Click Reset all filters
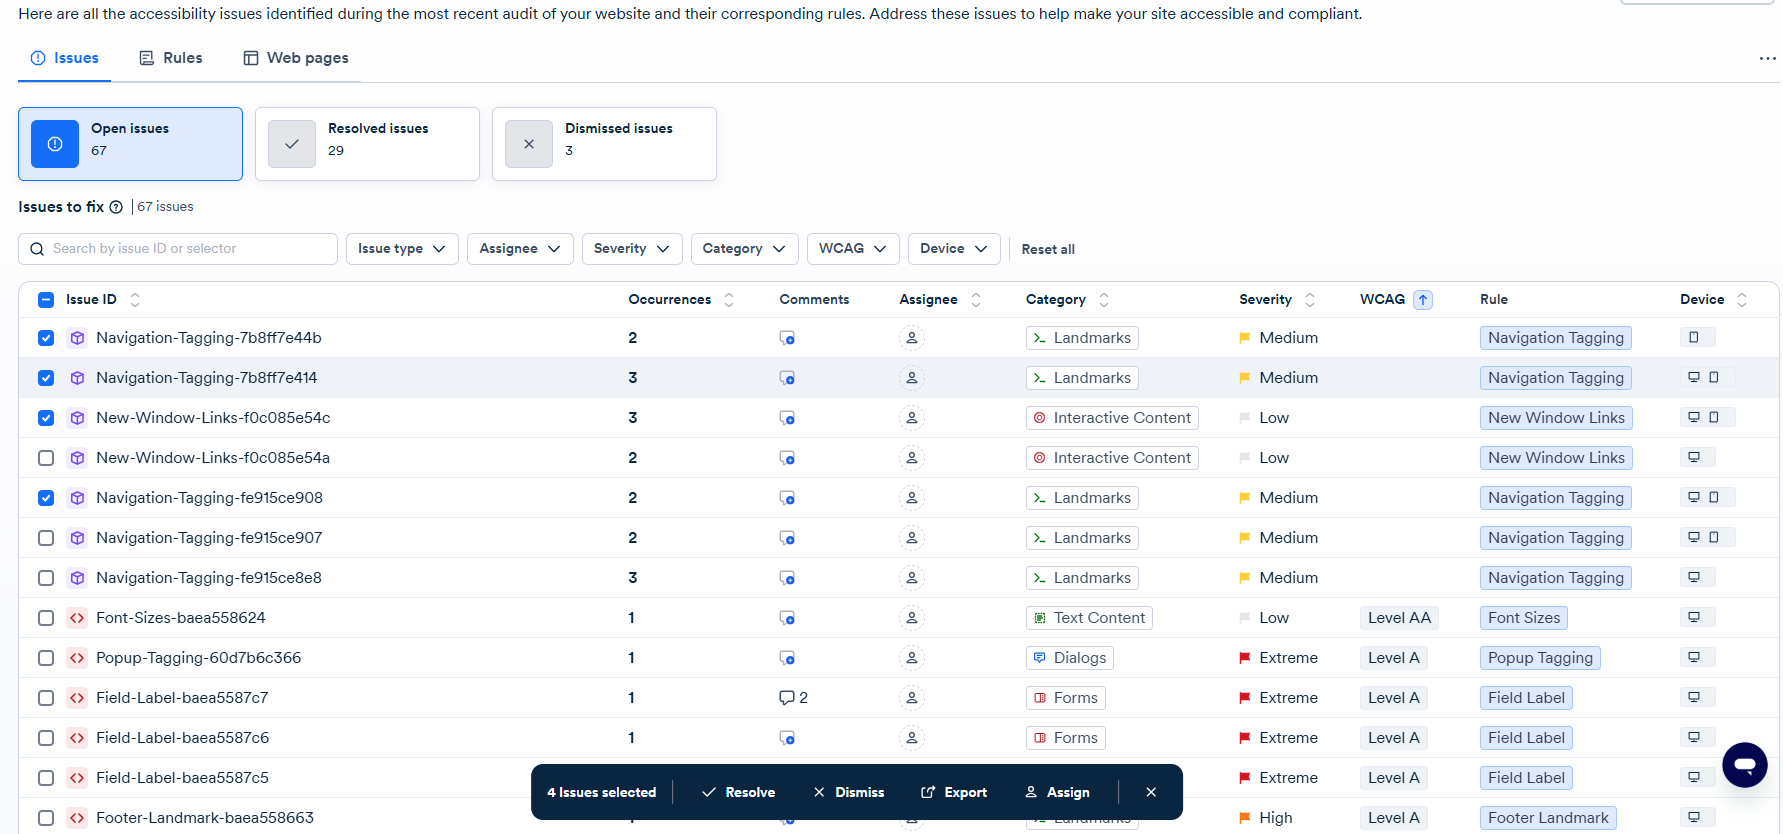Image resolution: width=1783 pixels, height=834 pixels. (x=1048, y=249)
